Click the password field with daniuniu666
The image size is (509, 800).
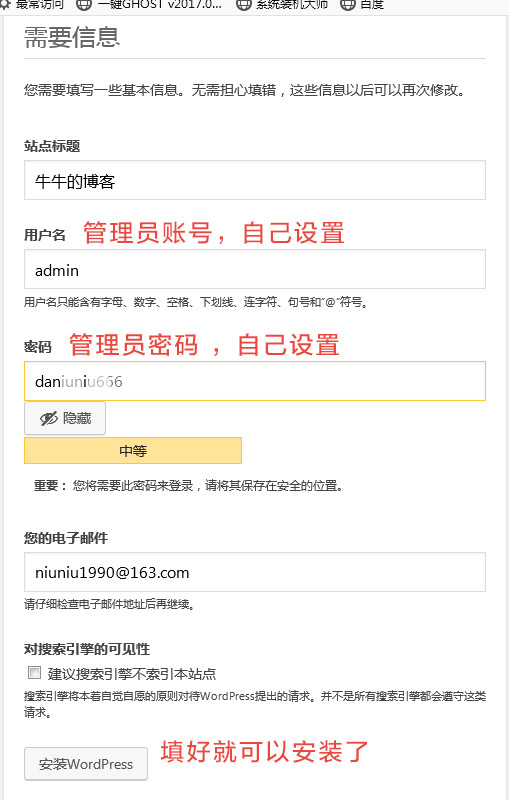[254, 381]
